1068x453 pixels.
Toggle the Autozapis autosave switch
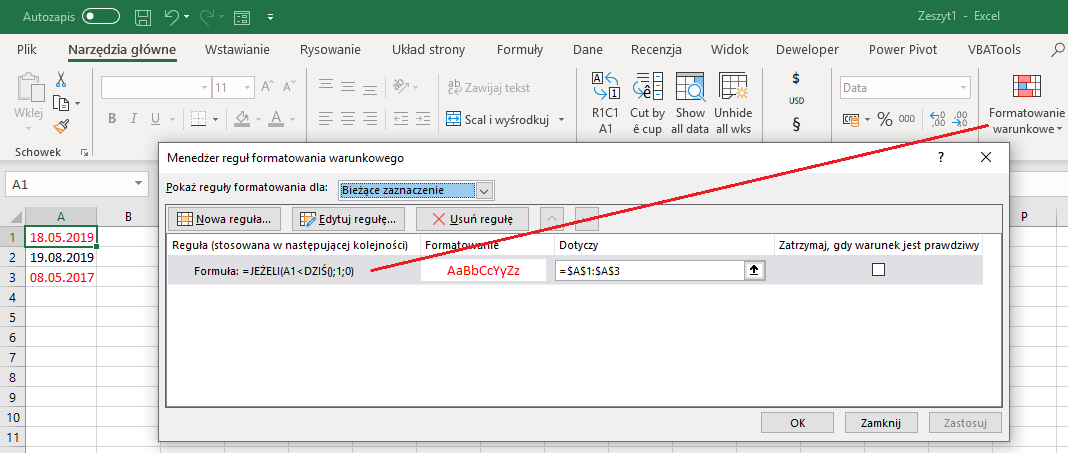99,17
